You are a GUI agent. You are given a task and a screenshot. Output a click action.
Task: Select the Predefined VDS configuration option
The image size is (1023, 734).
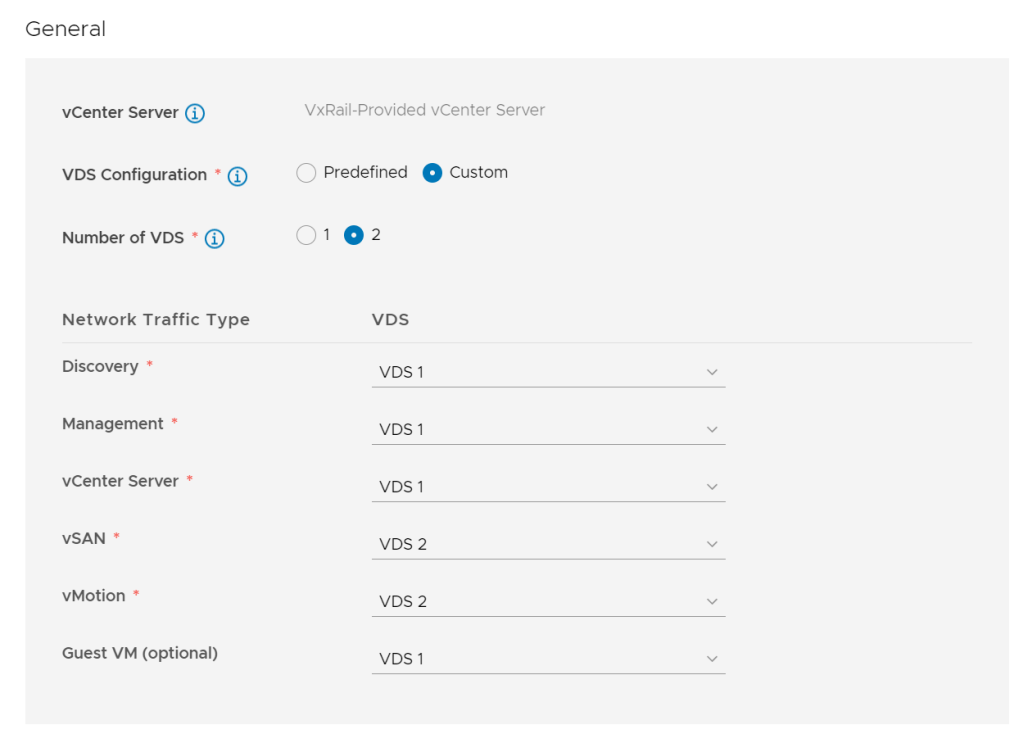point(307,173)
